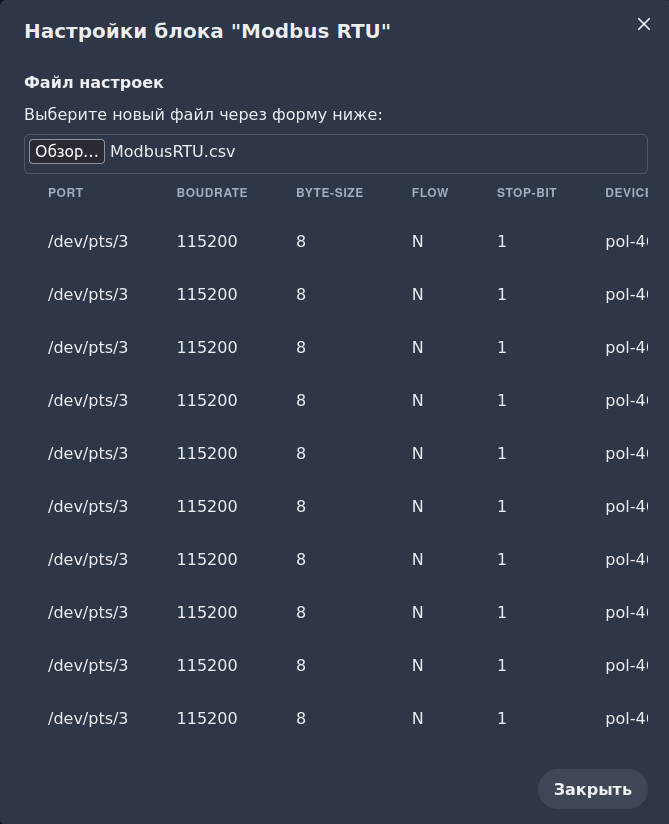The height and width of the screenshot is (824, 669).
Task: Click the Обзор... file browse button
Action: click(67, 152)
